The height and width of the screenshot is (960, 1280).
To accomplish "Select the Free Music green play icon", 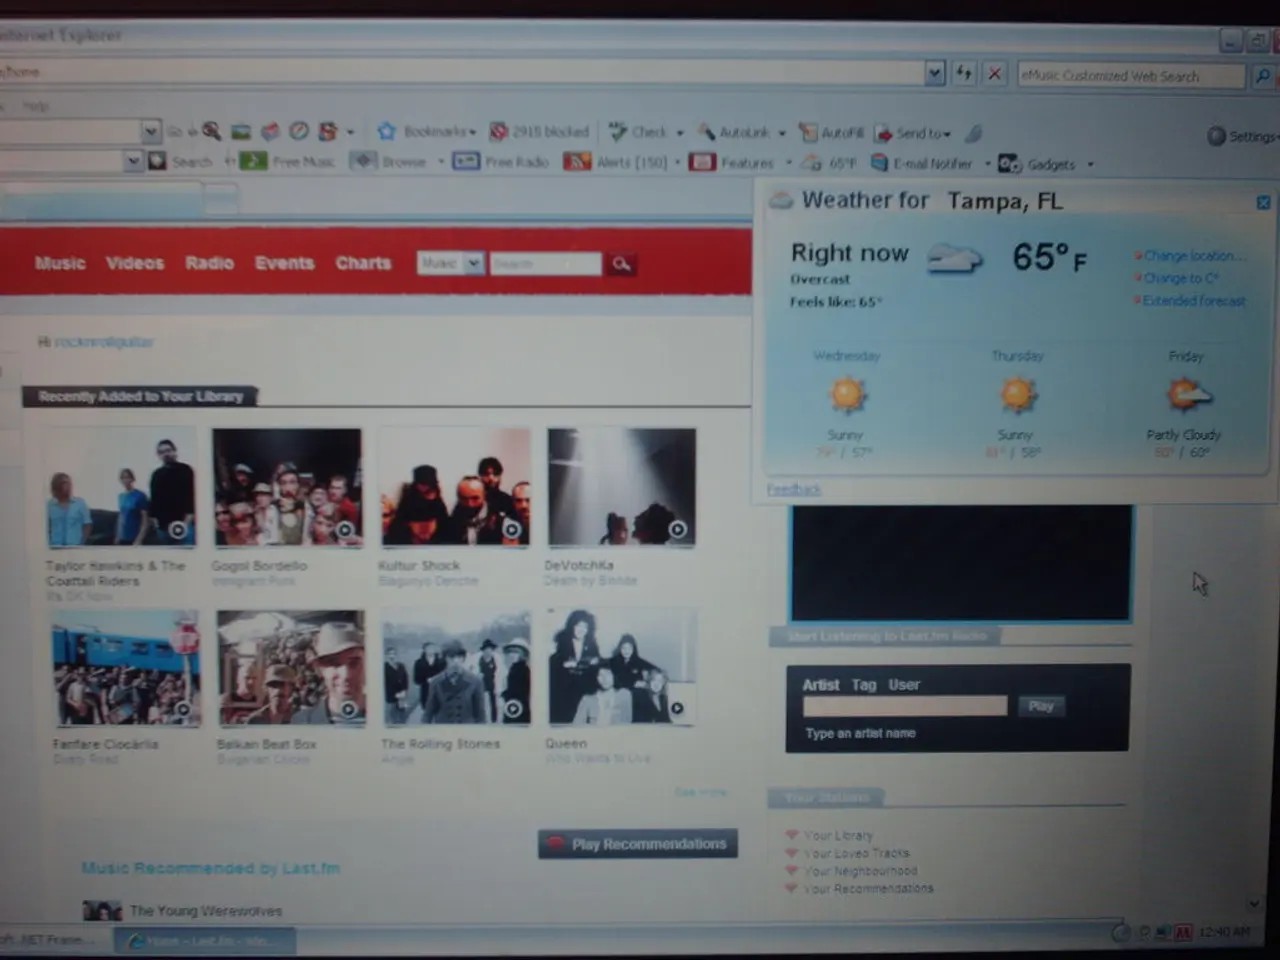I will tap(253, 161).
